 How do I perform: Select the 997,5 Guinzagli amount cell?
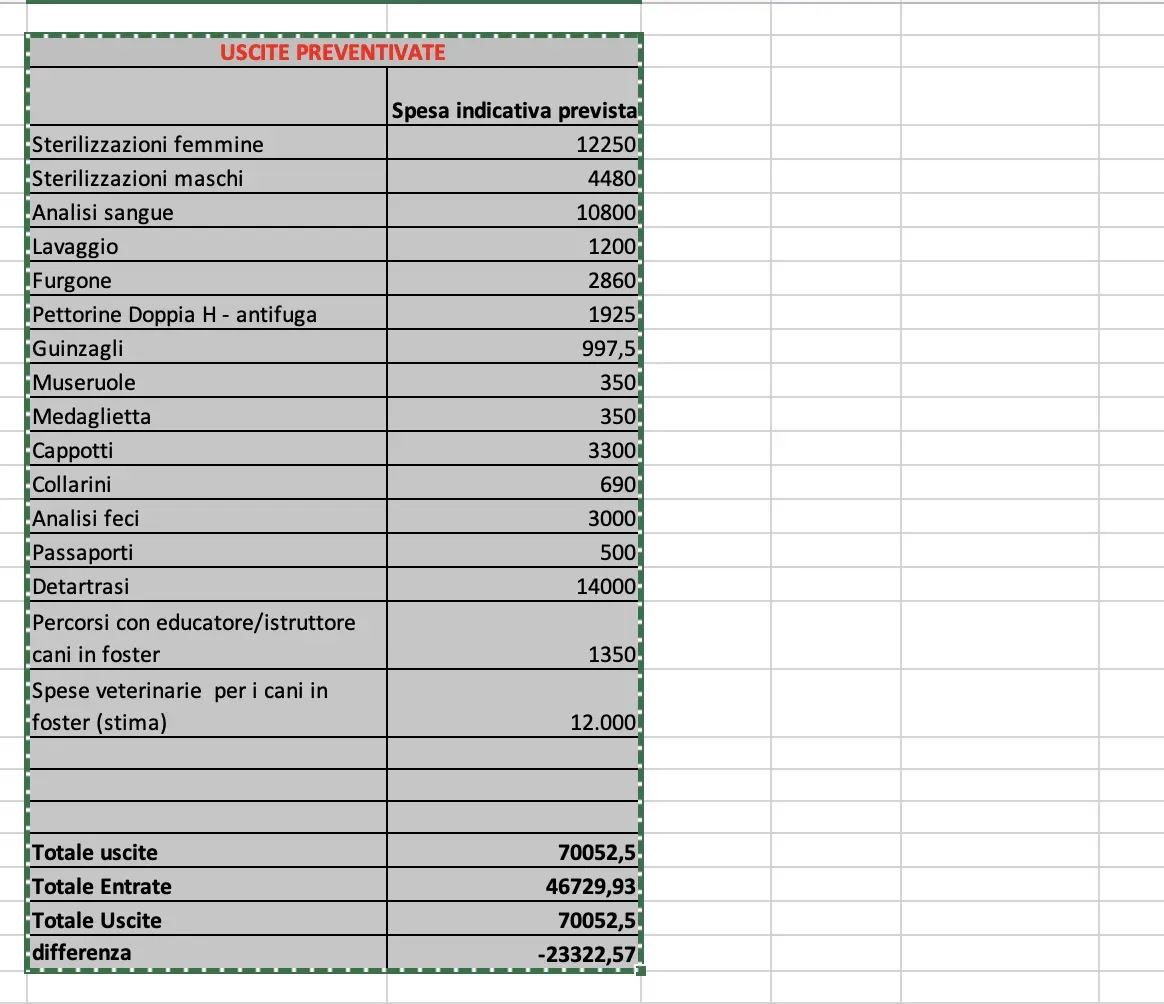pyautogui.click(x=512, y=348)
